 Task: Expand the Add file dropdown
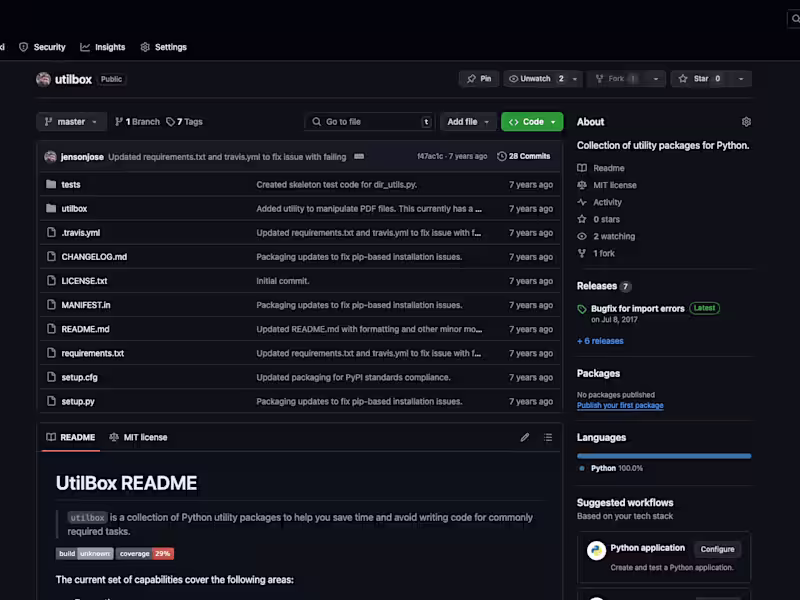pyautogui.click(x=466, y=121)
